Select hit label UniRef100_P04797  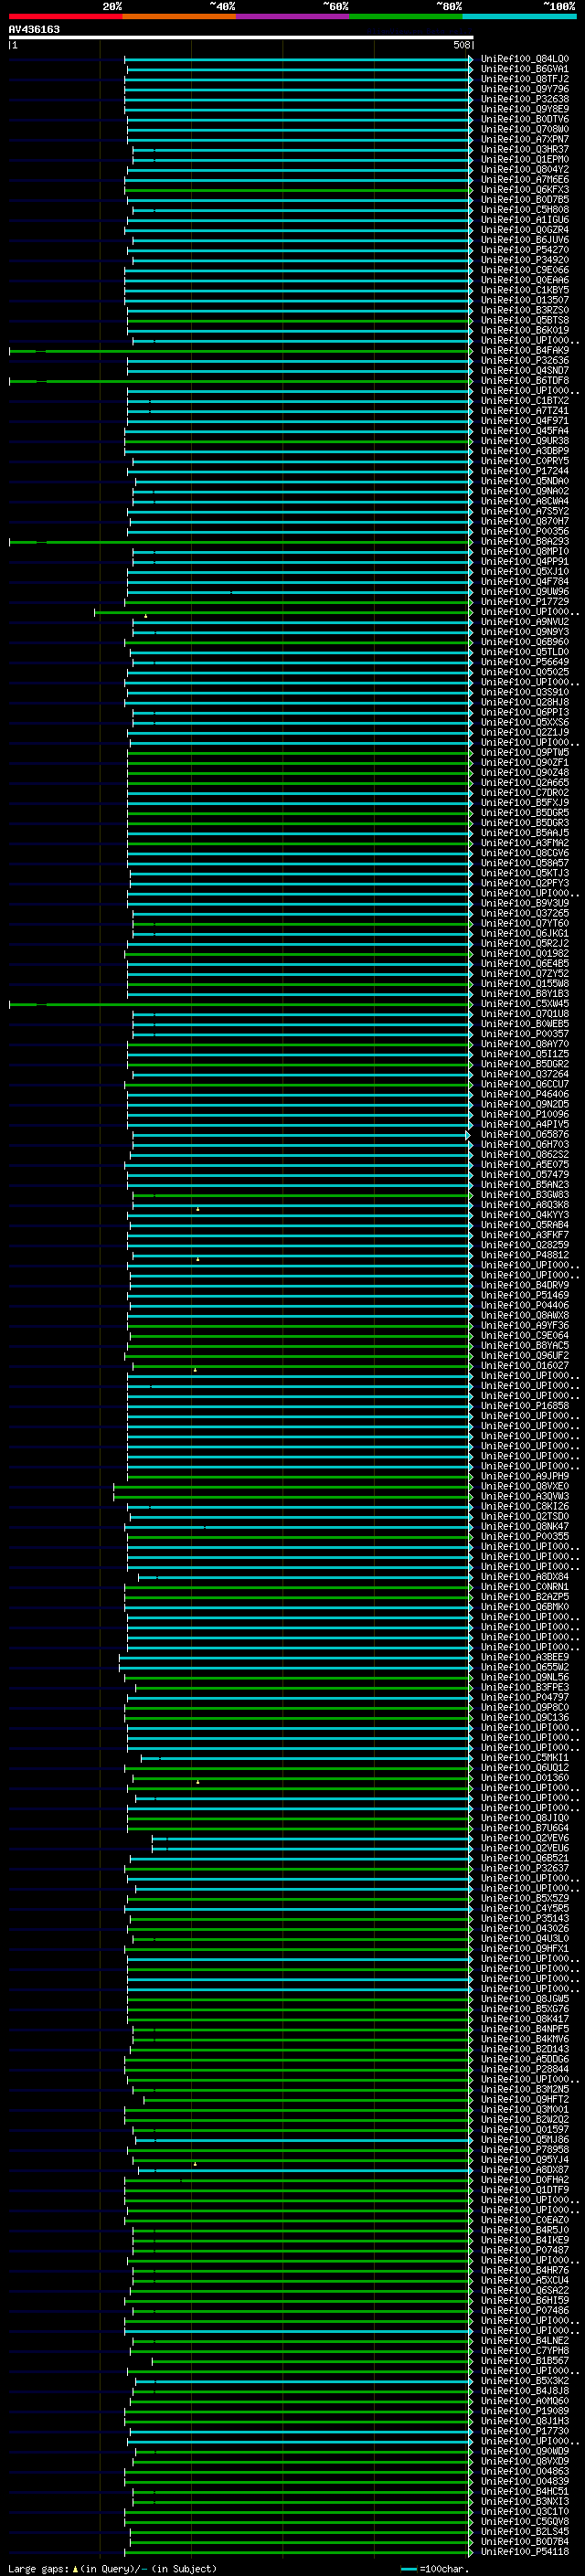click(524, 1697)
